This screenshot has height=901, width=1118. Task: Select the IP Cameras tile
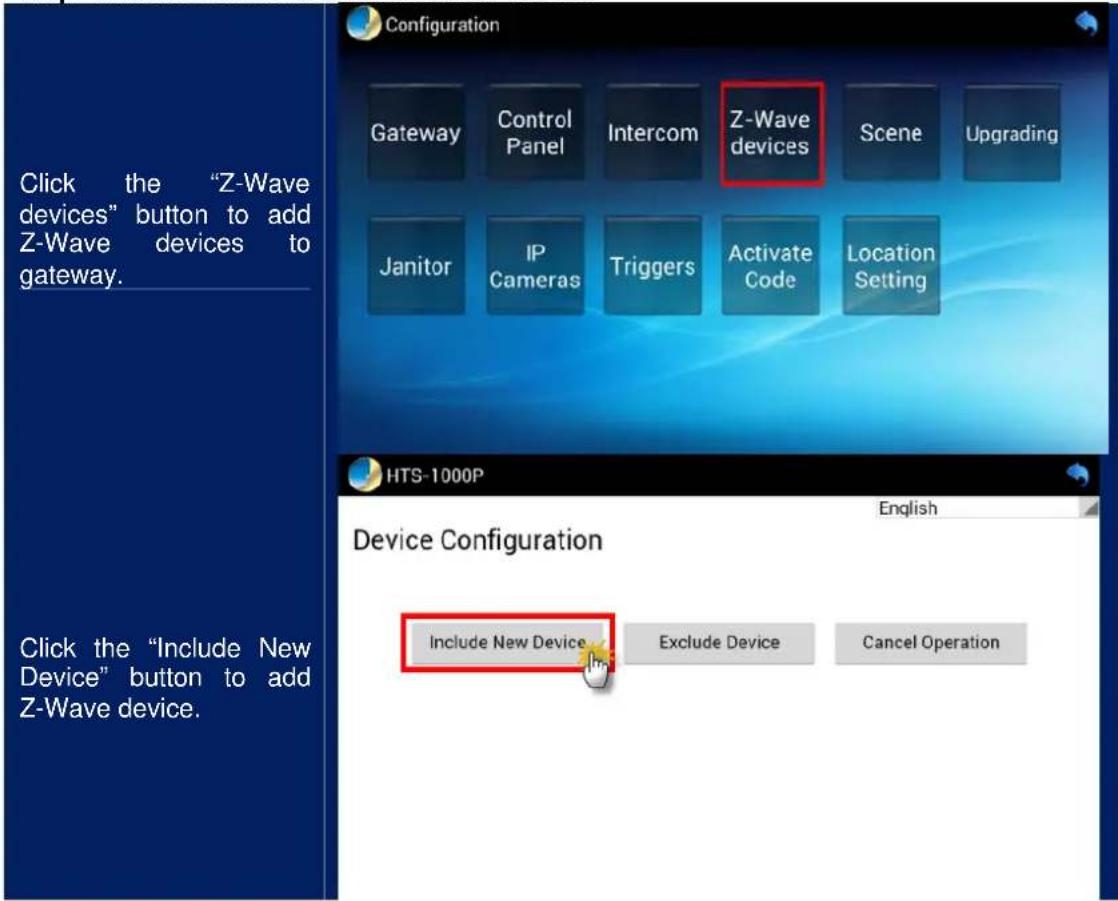pos(535,266)
